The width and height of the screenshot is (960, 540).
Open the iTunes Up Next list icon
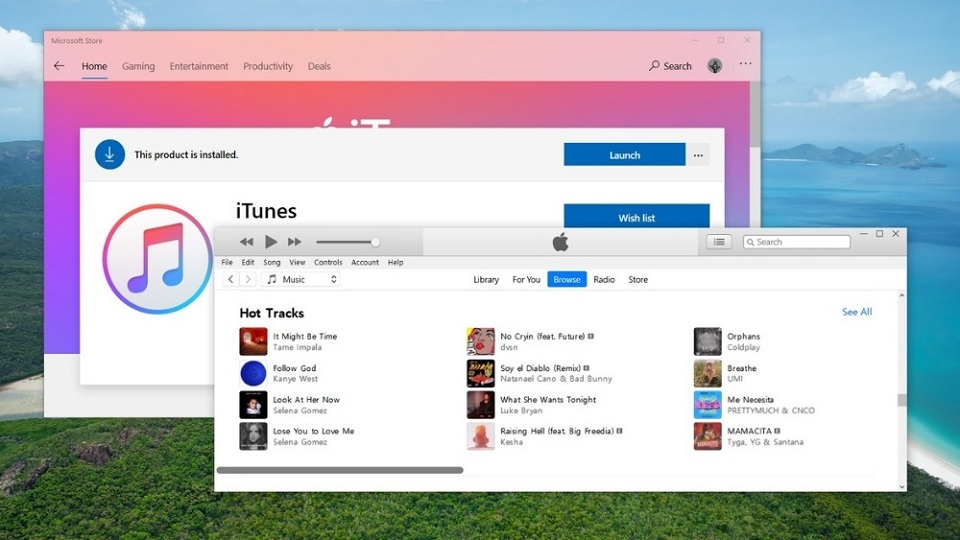(719, 242)
